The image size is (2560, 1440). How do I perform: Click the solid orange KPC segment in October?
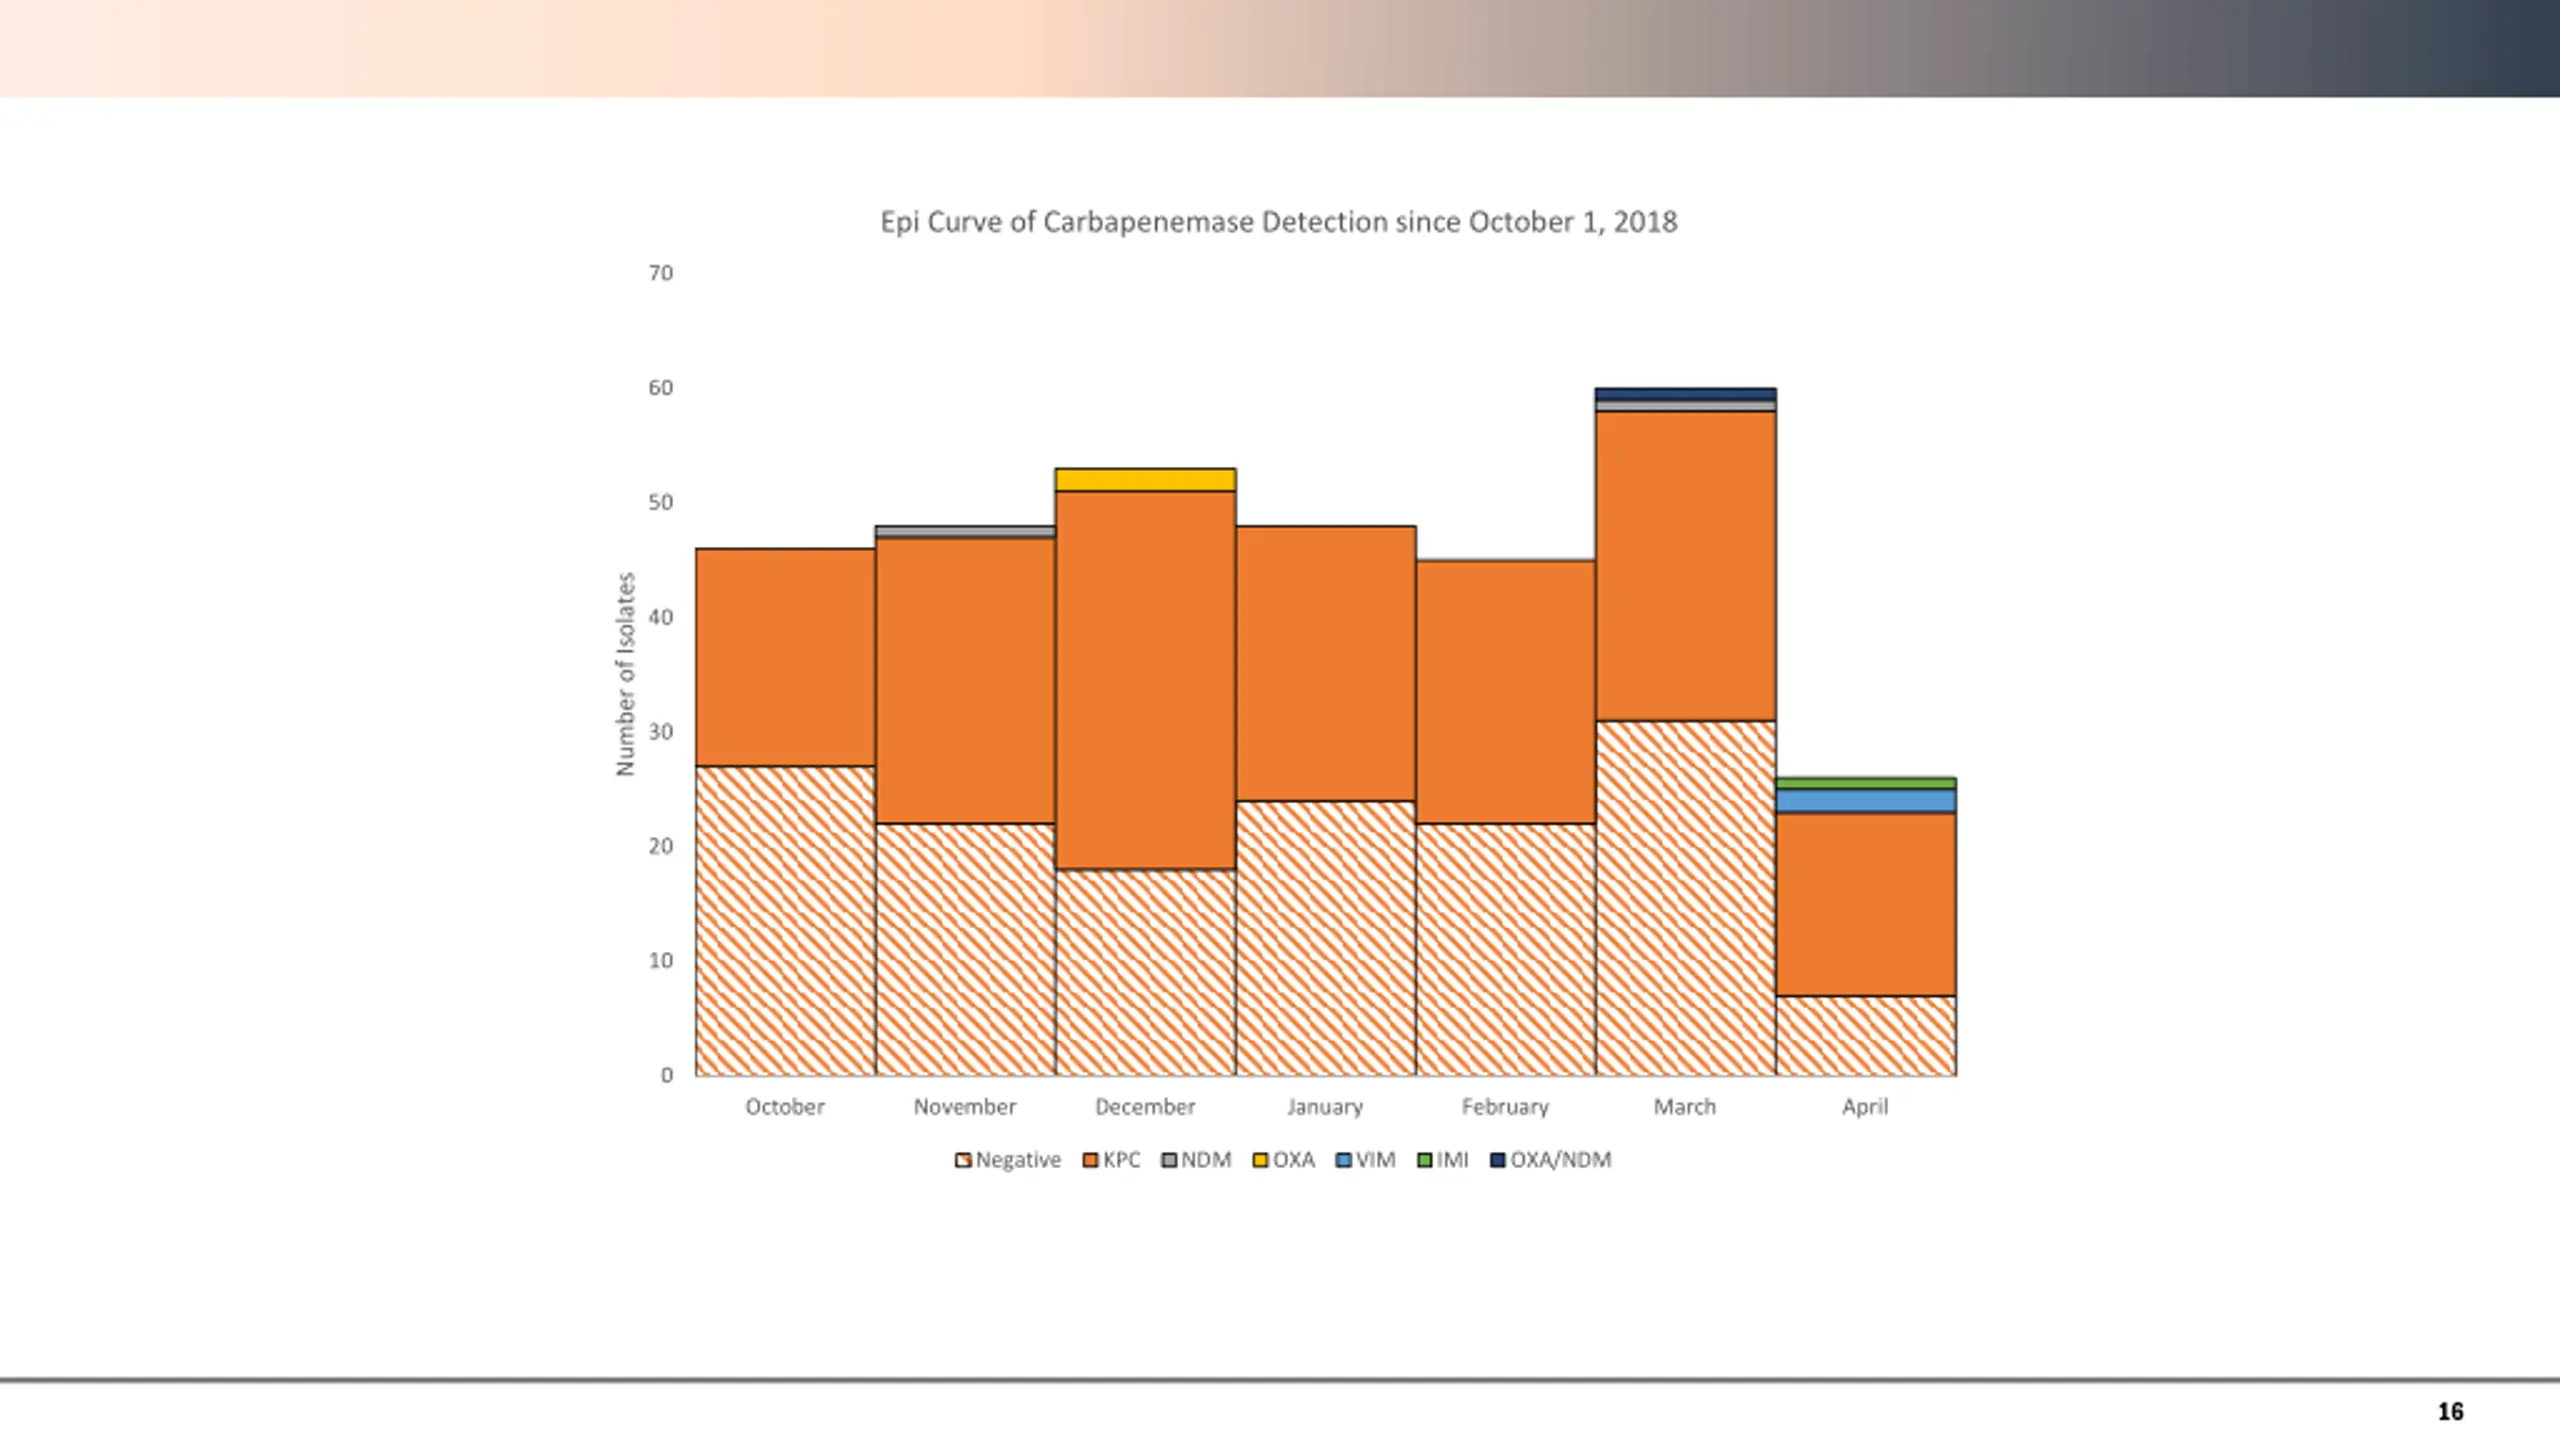(x=785, y=657)
